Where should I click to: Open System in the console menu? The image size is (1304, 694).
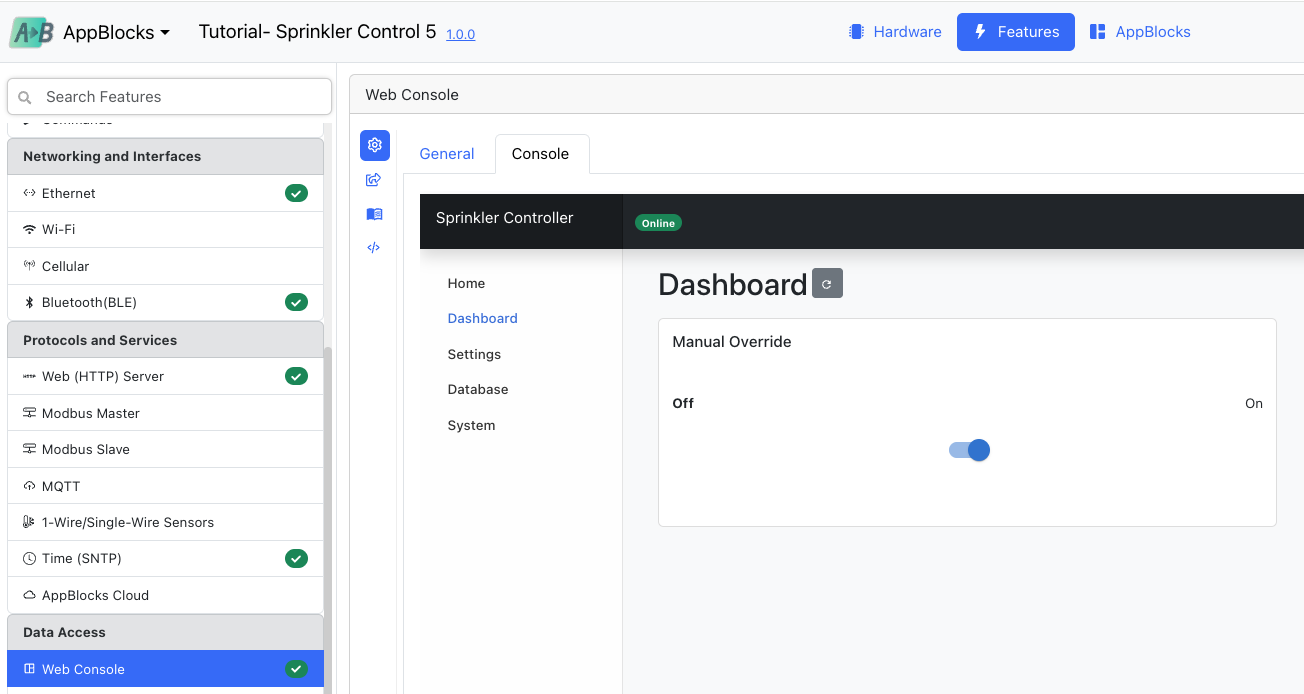click(x=471, y=425)
